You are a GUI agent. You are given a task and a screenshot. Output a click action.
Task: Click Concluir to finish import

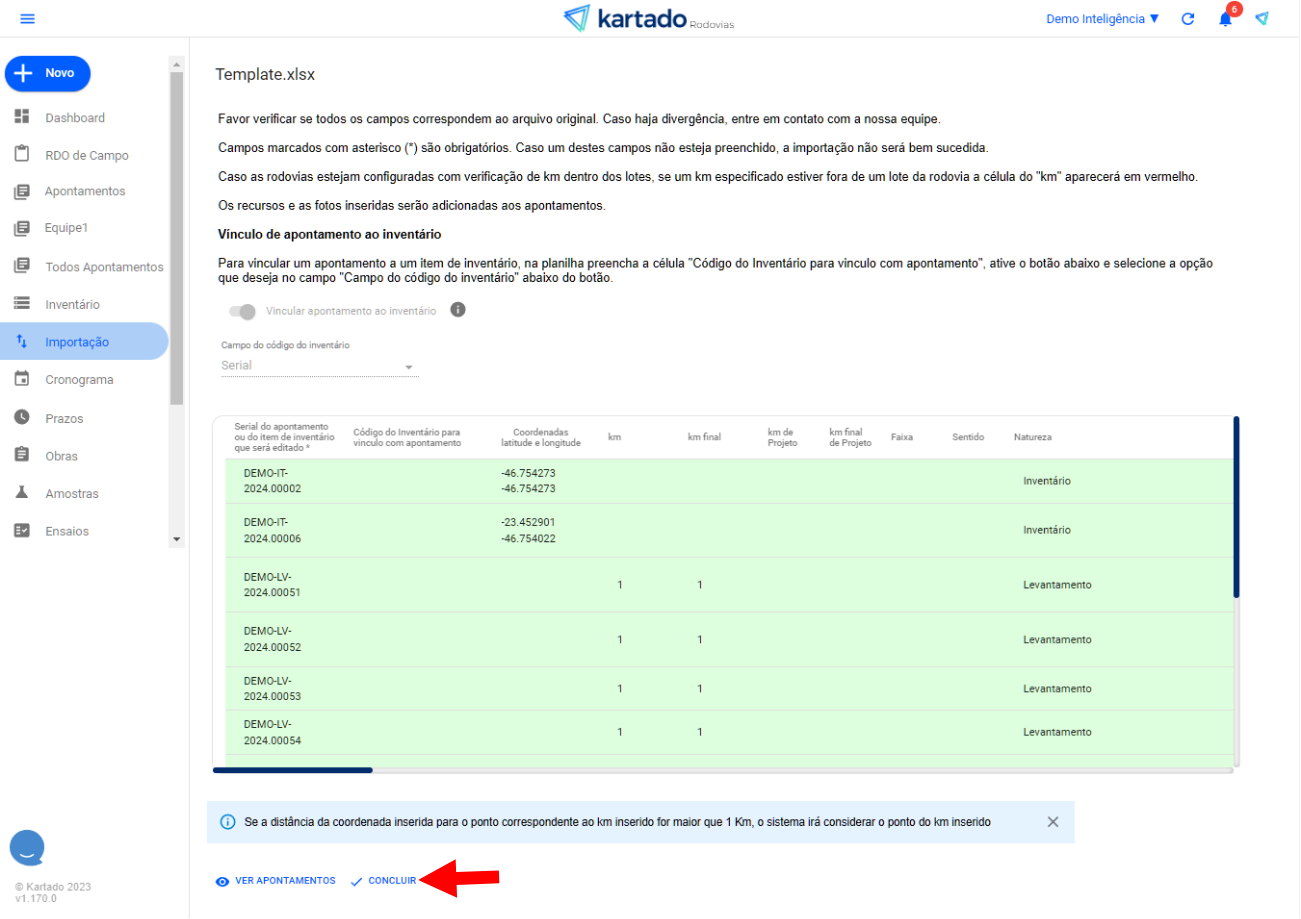click(384, 881)
